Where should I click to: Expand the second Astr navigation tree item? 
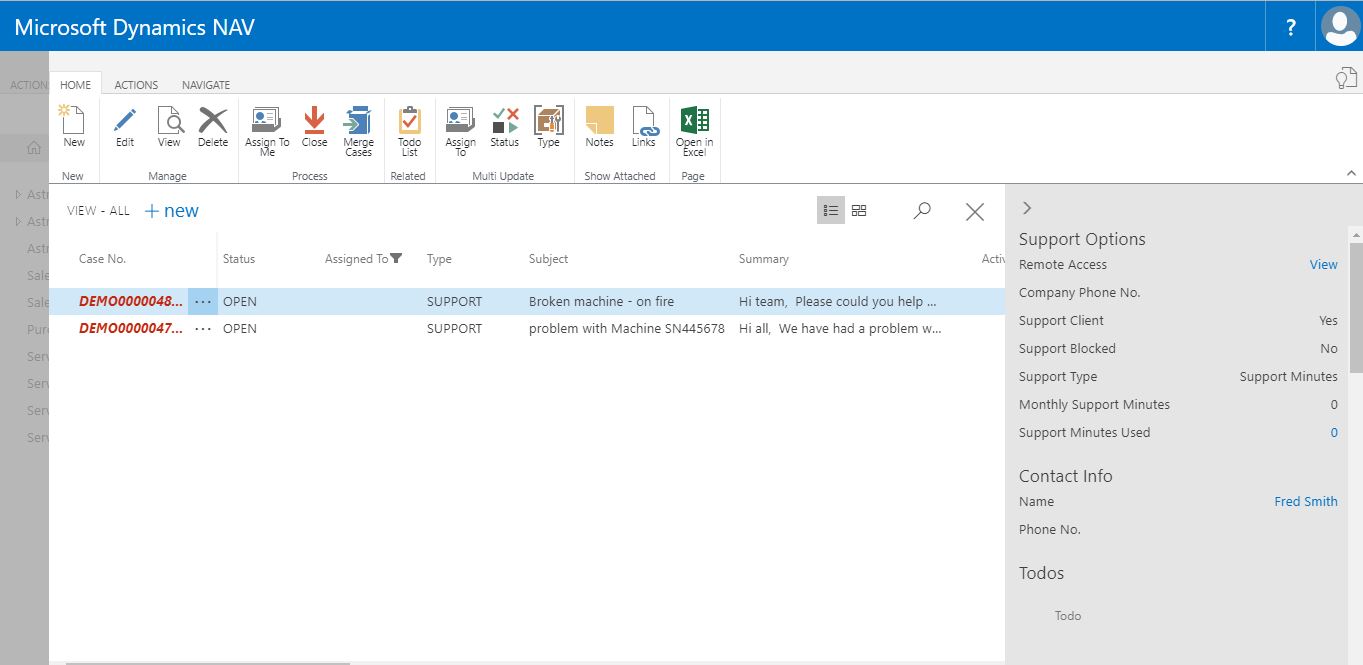(18, 221)
